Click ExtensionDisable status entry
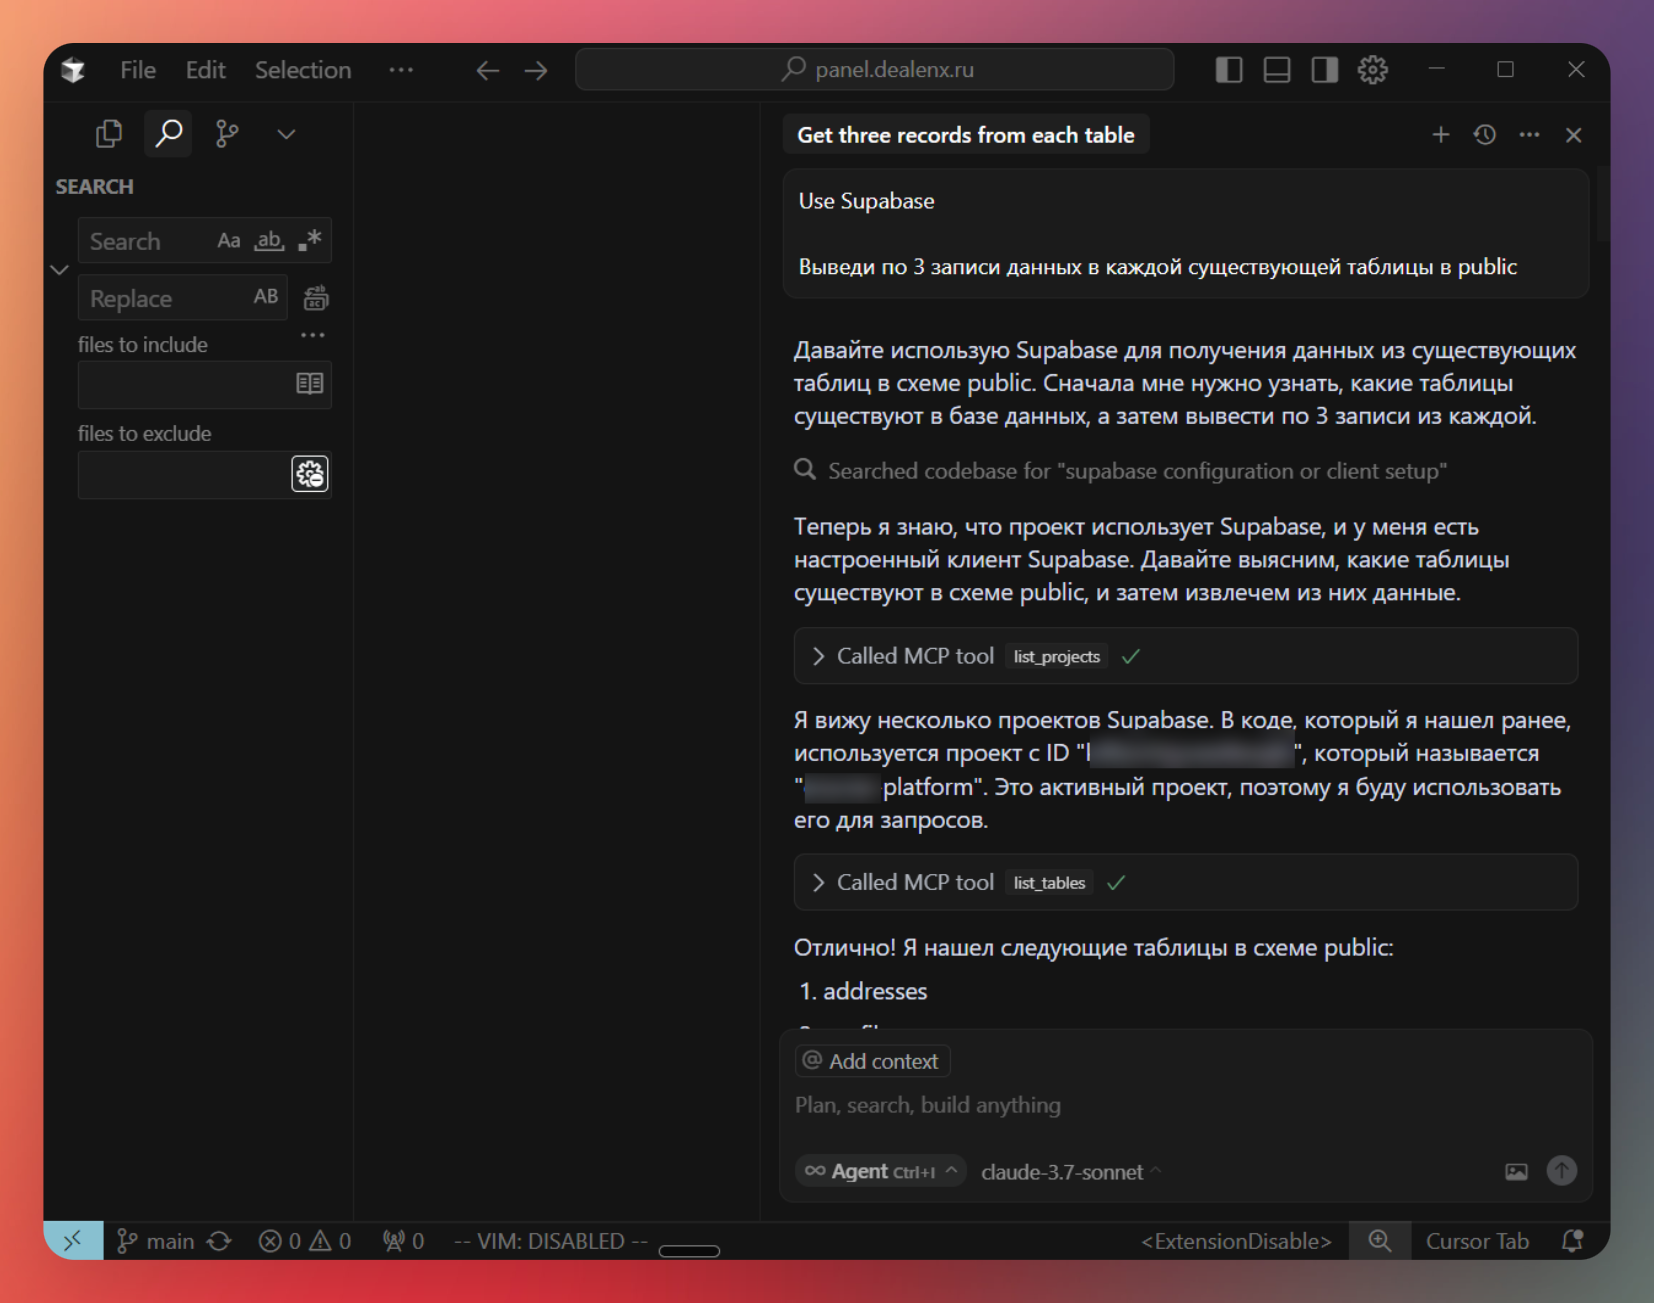This screenshot has width=1654, height=1303. [1236, 1241]
